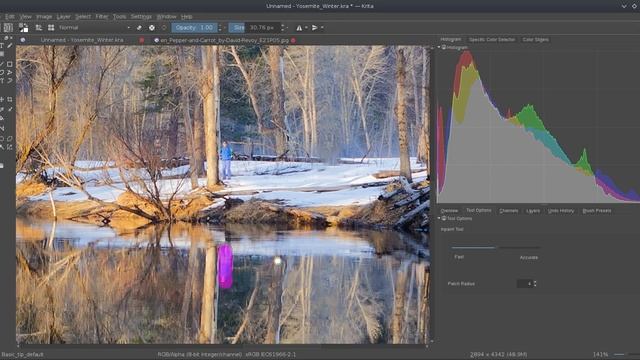Switch to the Color Sliders tab
640x360 pixels.
[x=536, y=40]
